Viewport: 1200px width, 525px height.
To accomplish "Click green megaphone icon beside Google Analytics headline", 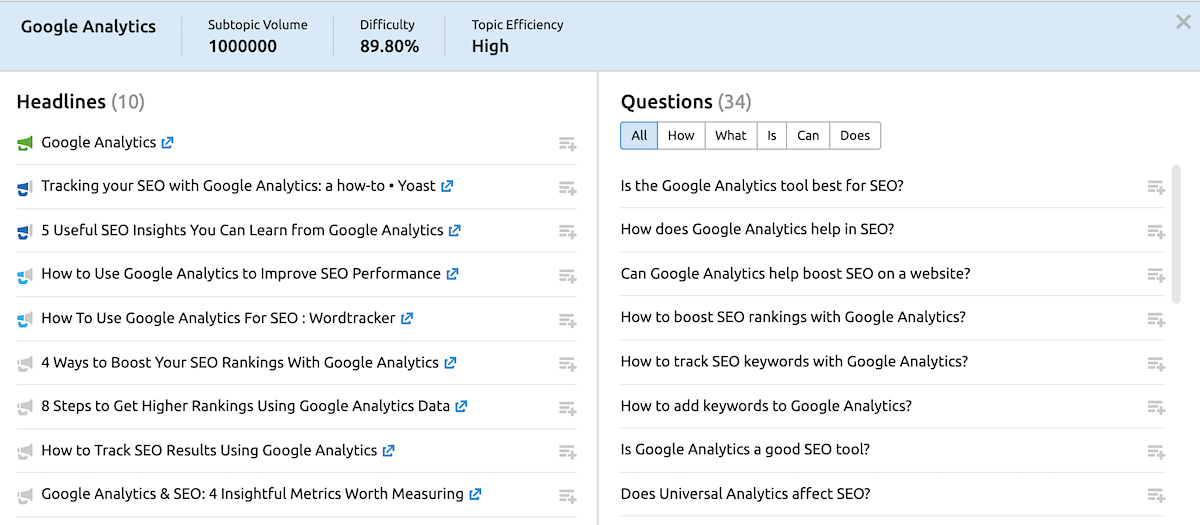I will click(25, 143).
